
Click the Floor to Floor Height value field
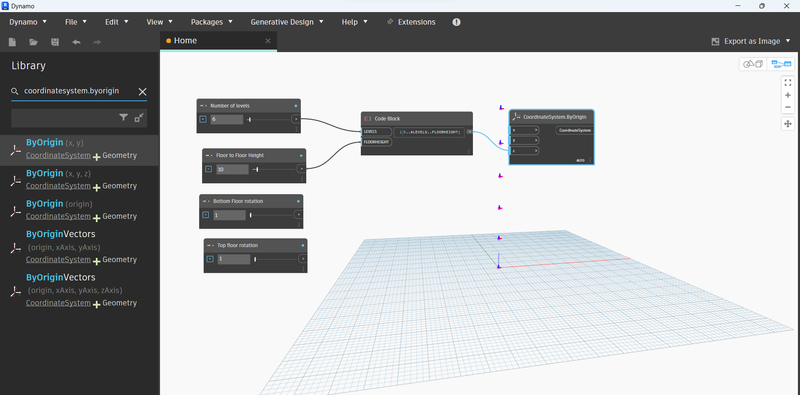pyautogui.click(x=232, y=169)
